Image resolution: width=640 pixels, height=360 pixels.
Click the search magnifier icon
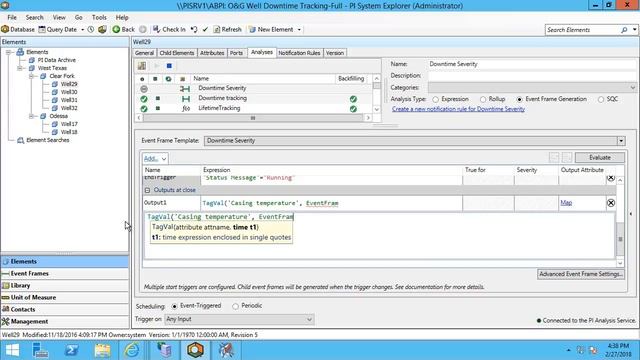(624, 30)
